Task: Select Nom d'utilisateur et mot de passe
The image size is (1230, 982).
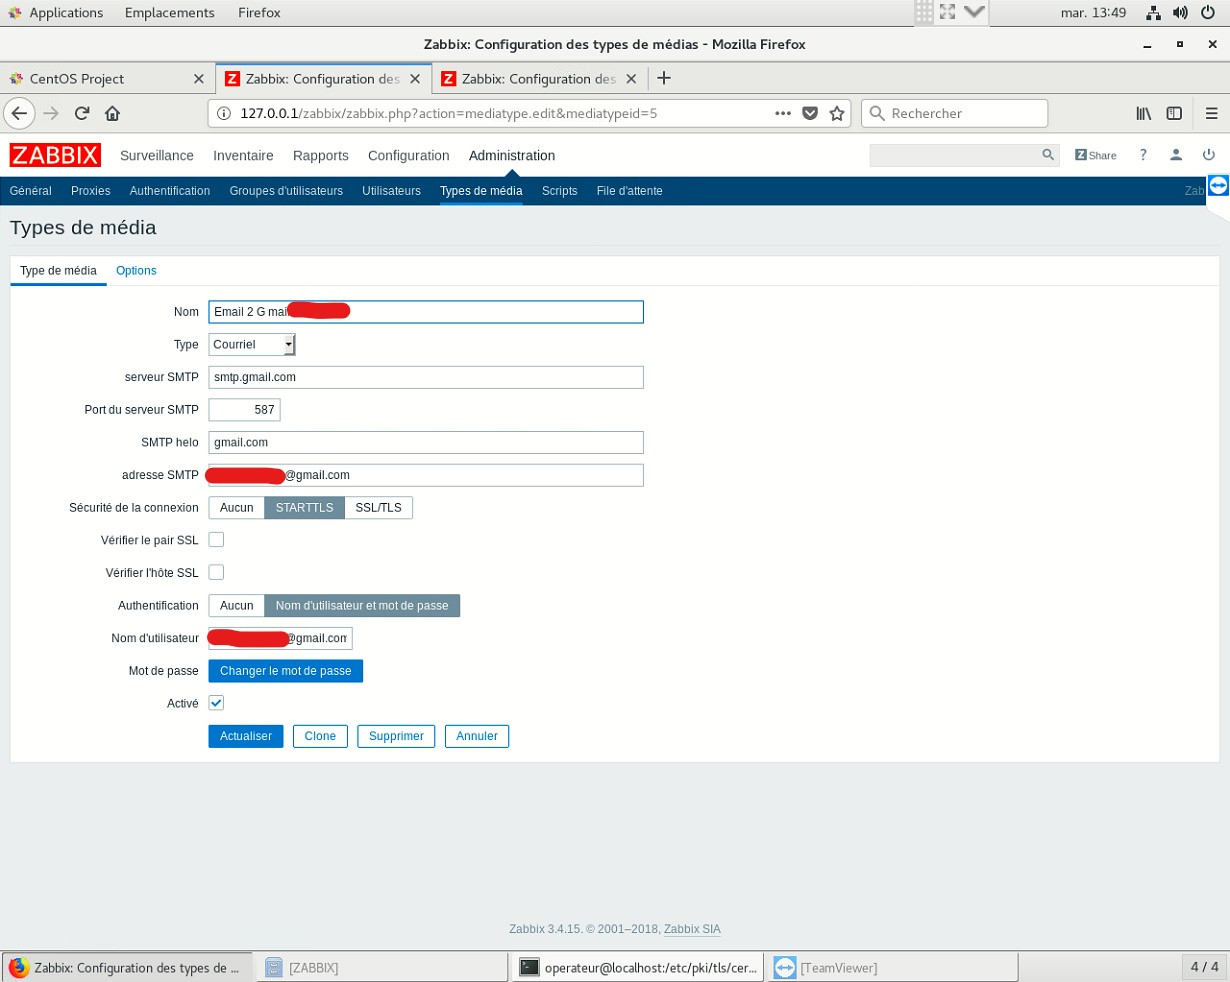Action: (362, 606)
